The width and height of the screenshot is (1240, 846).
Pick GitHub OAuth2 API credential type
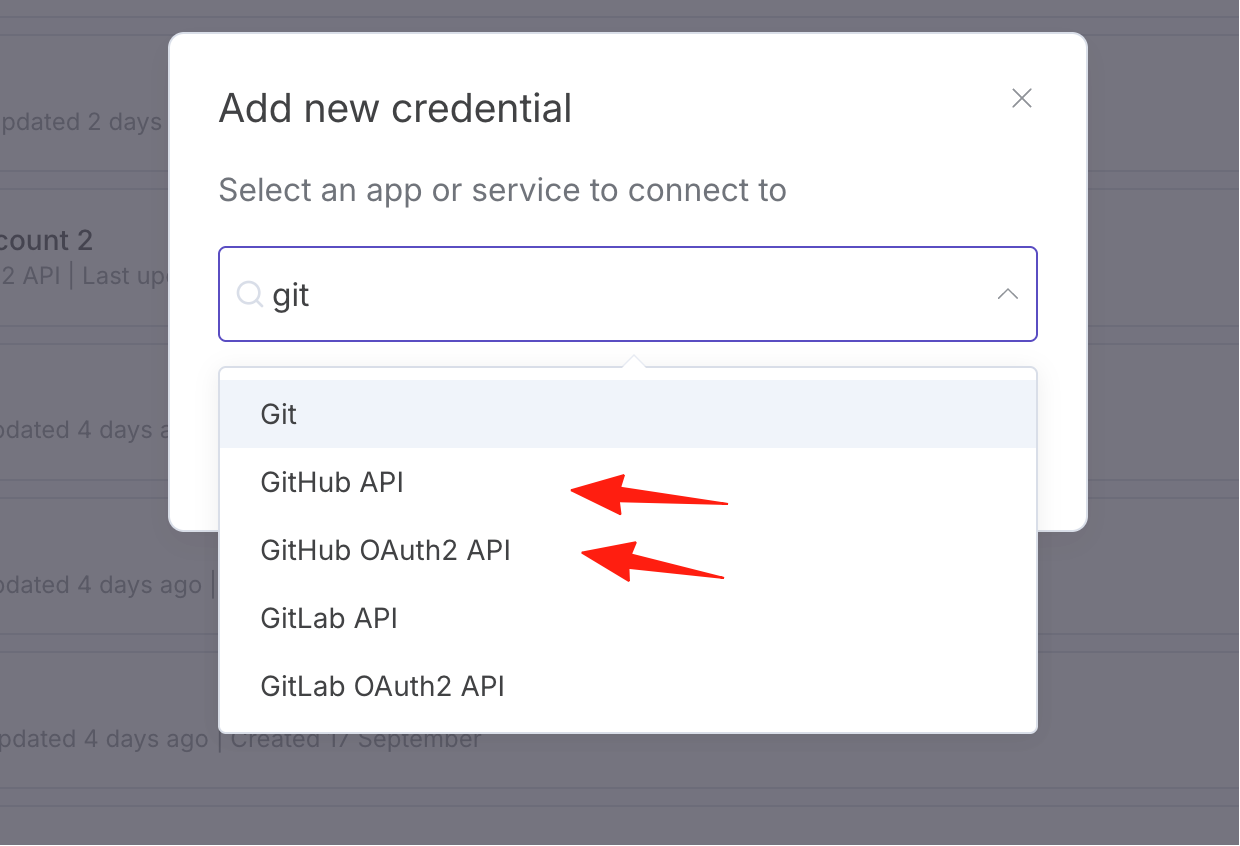click(628, 550)
